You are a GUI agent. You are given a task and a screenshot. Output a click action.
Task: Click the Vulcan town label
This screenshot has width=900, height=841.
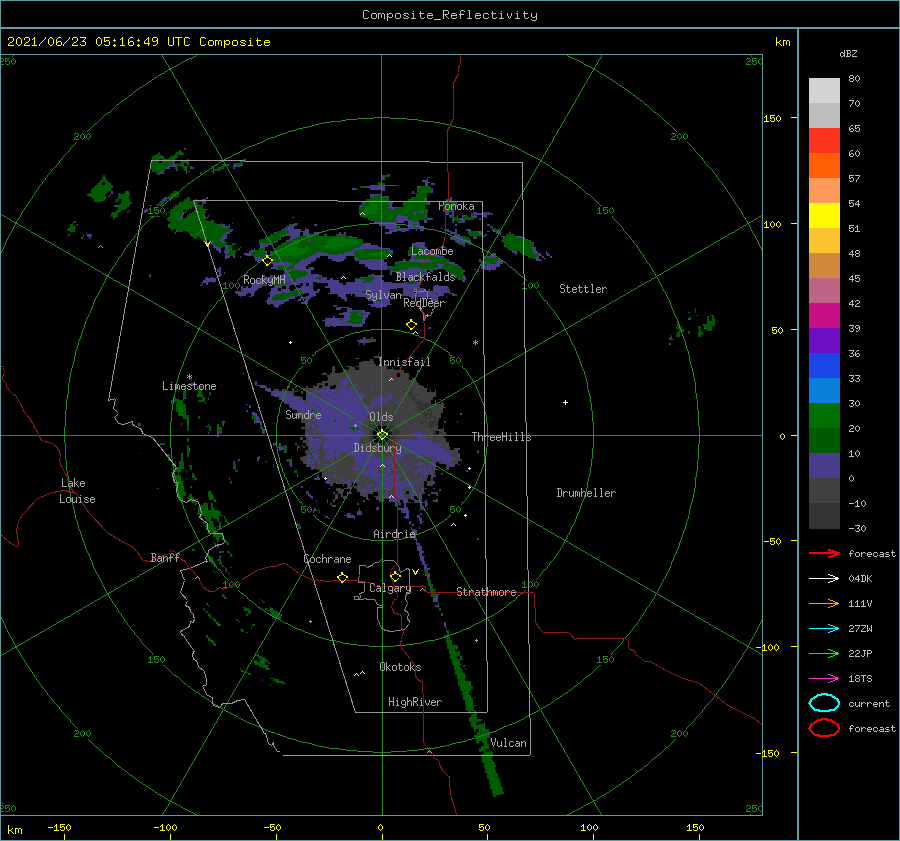point(508,743)
